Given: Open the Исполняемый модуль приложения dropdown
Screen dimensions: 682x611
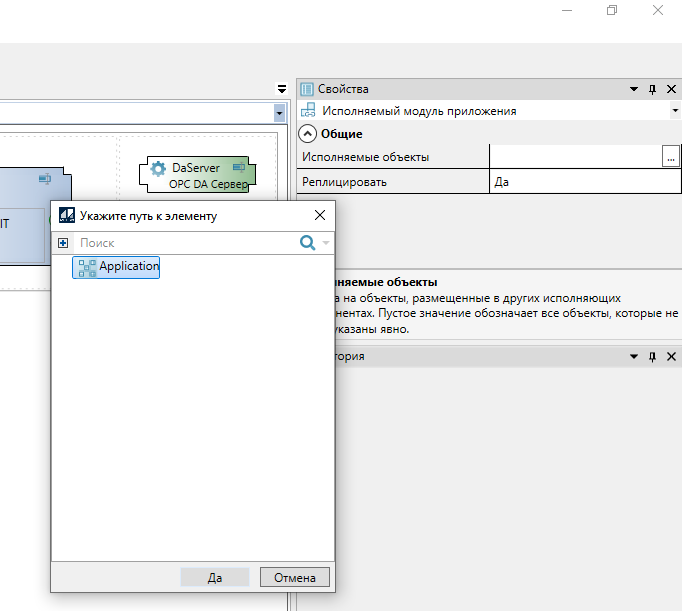Looking at the screenshot, I should (675, 112).
